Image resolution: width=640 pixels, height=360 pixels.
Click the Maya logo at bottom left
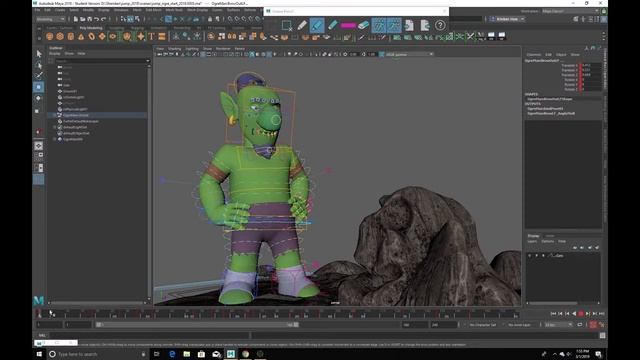(x=39, y=301)
